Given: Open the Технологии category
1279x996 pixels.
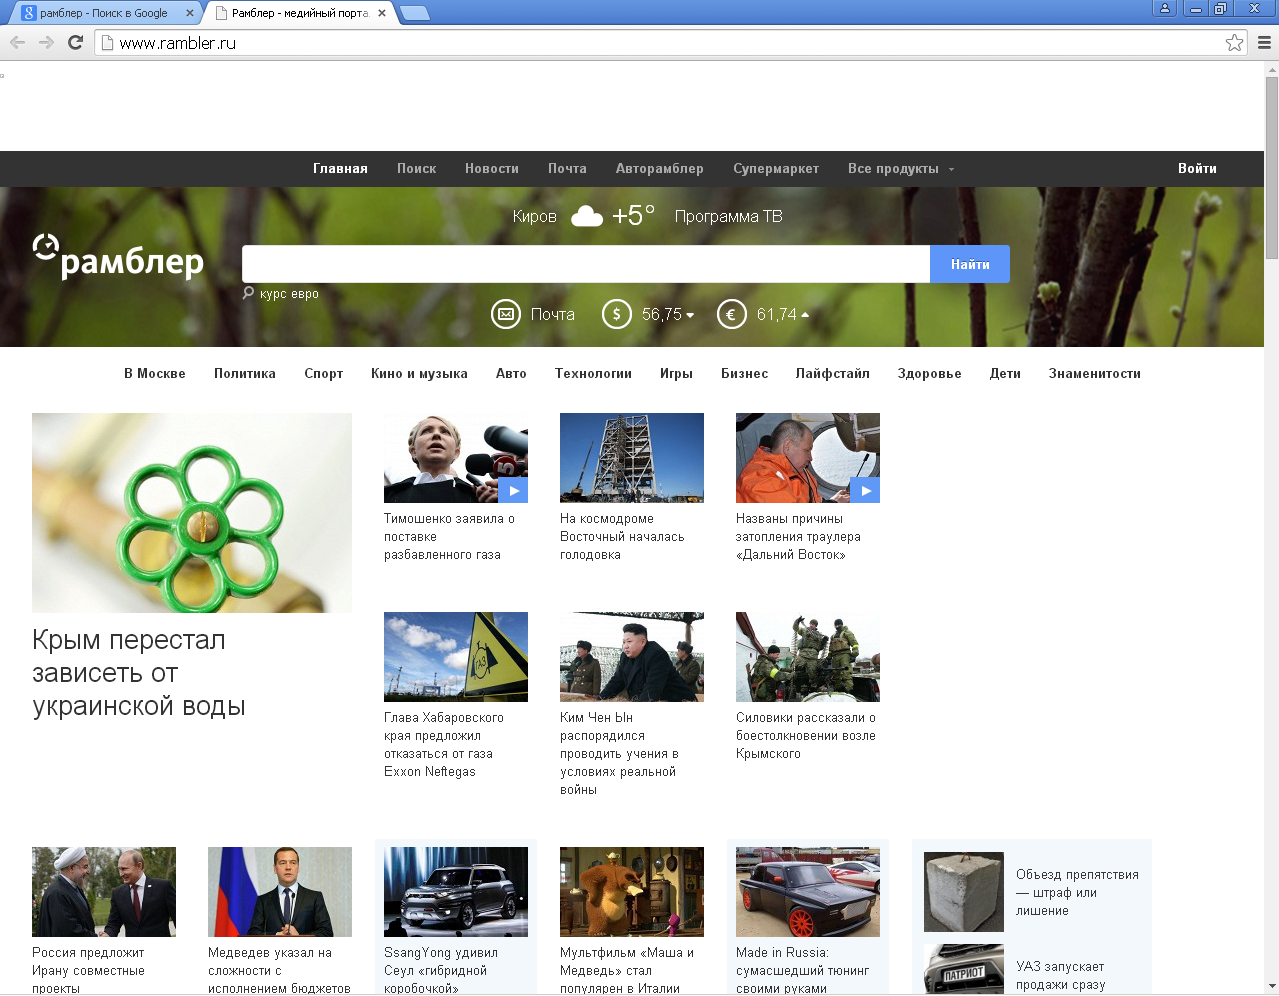Looking at the screenshot, I should point(593,373).
